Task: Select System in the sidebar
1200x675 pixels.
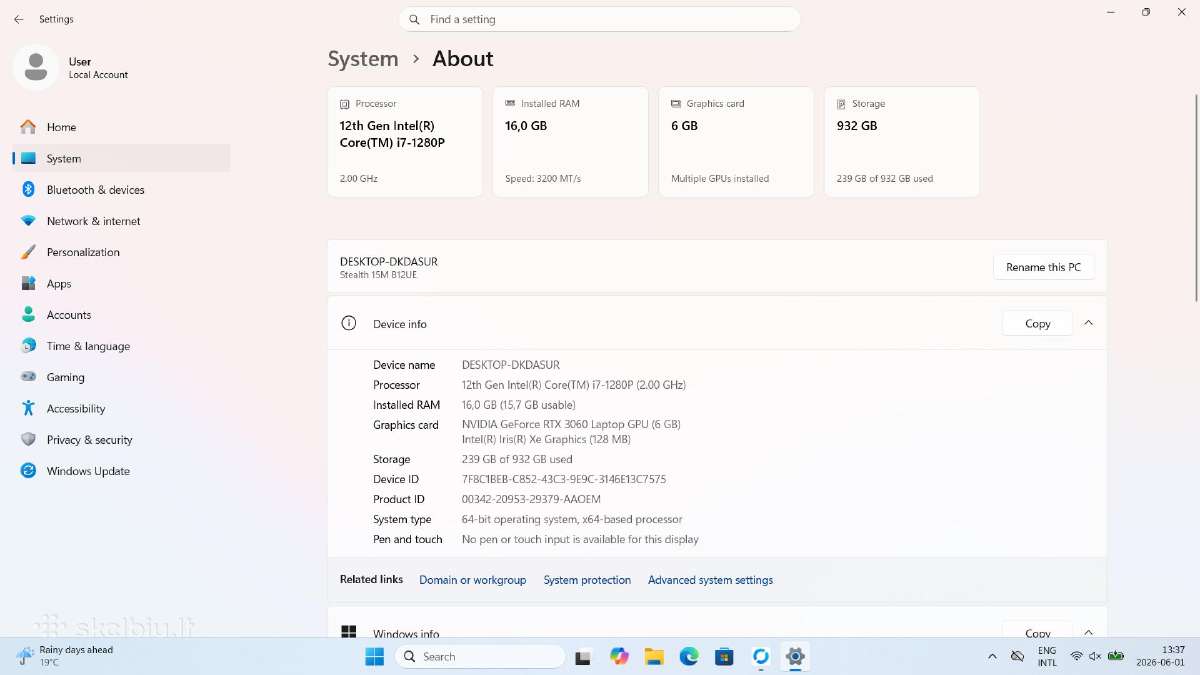Action: [x=121, y=158]
